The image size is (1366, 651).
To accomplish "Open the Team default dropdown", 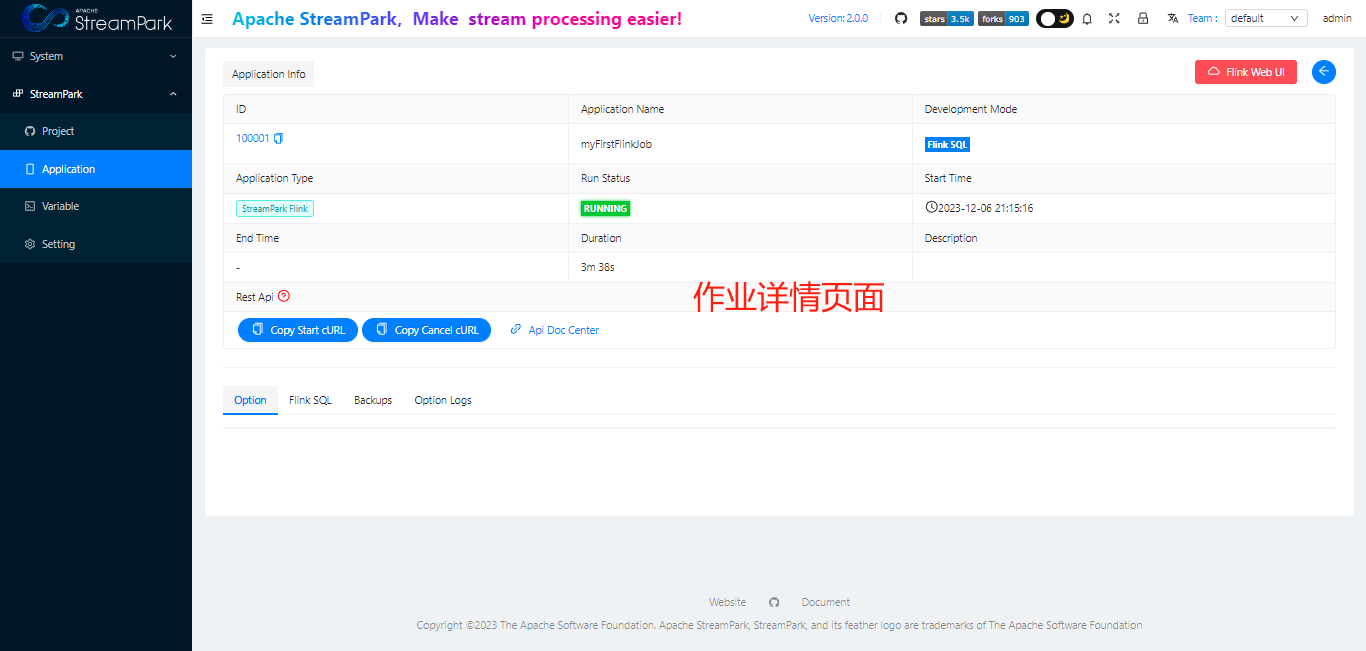I will click(1266, 18).
